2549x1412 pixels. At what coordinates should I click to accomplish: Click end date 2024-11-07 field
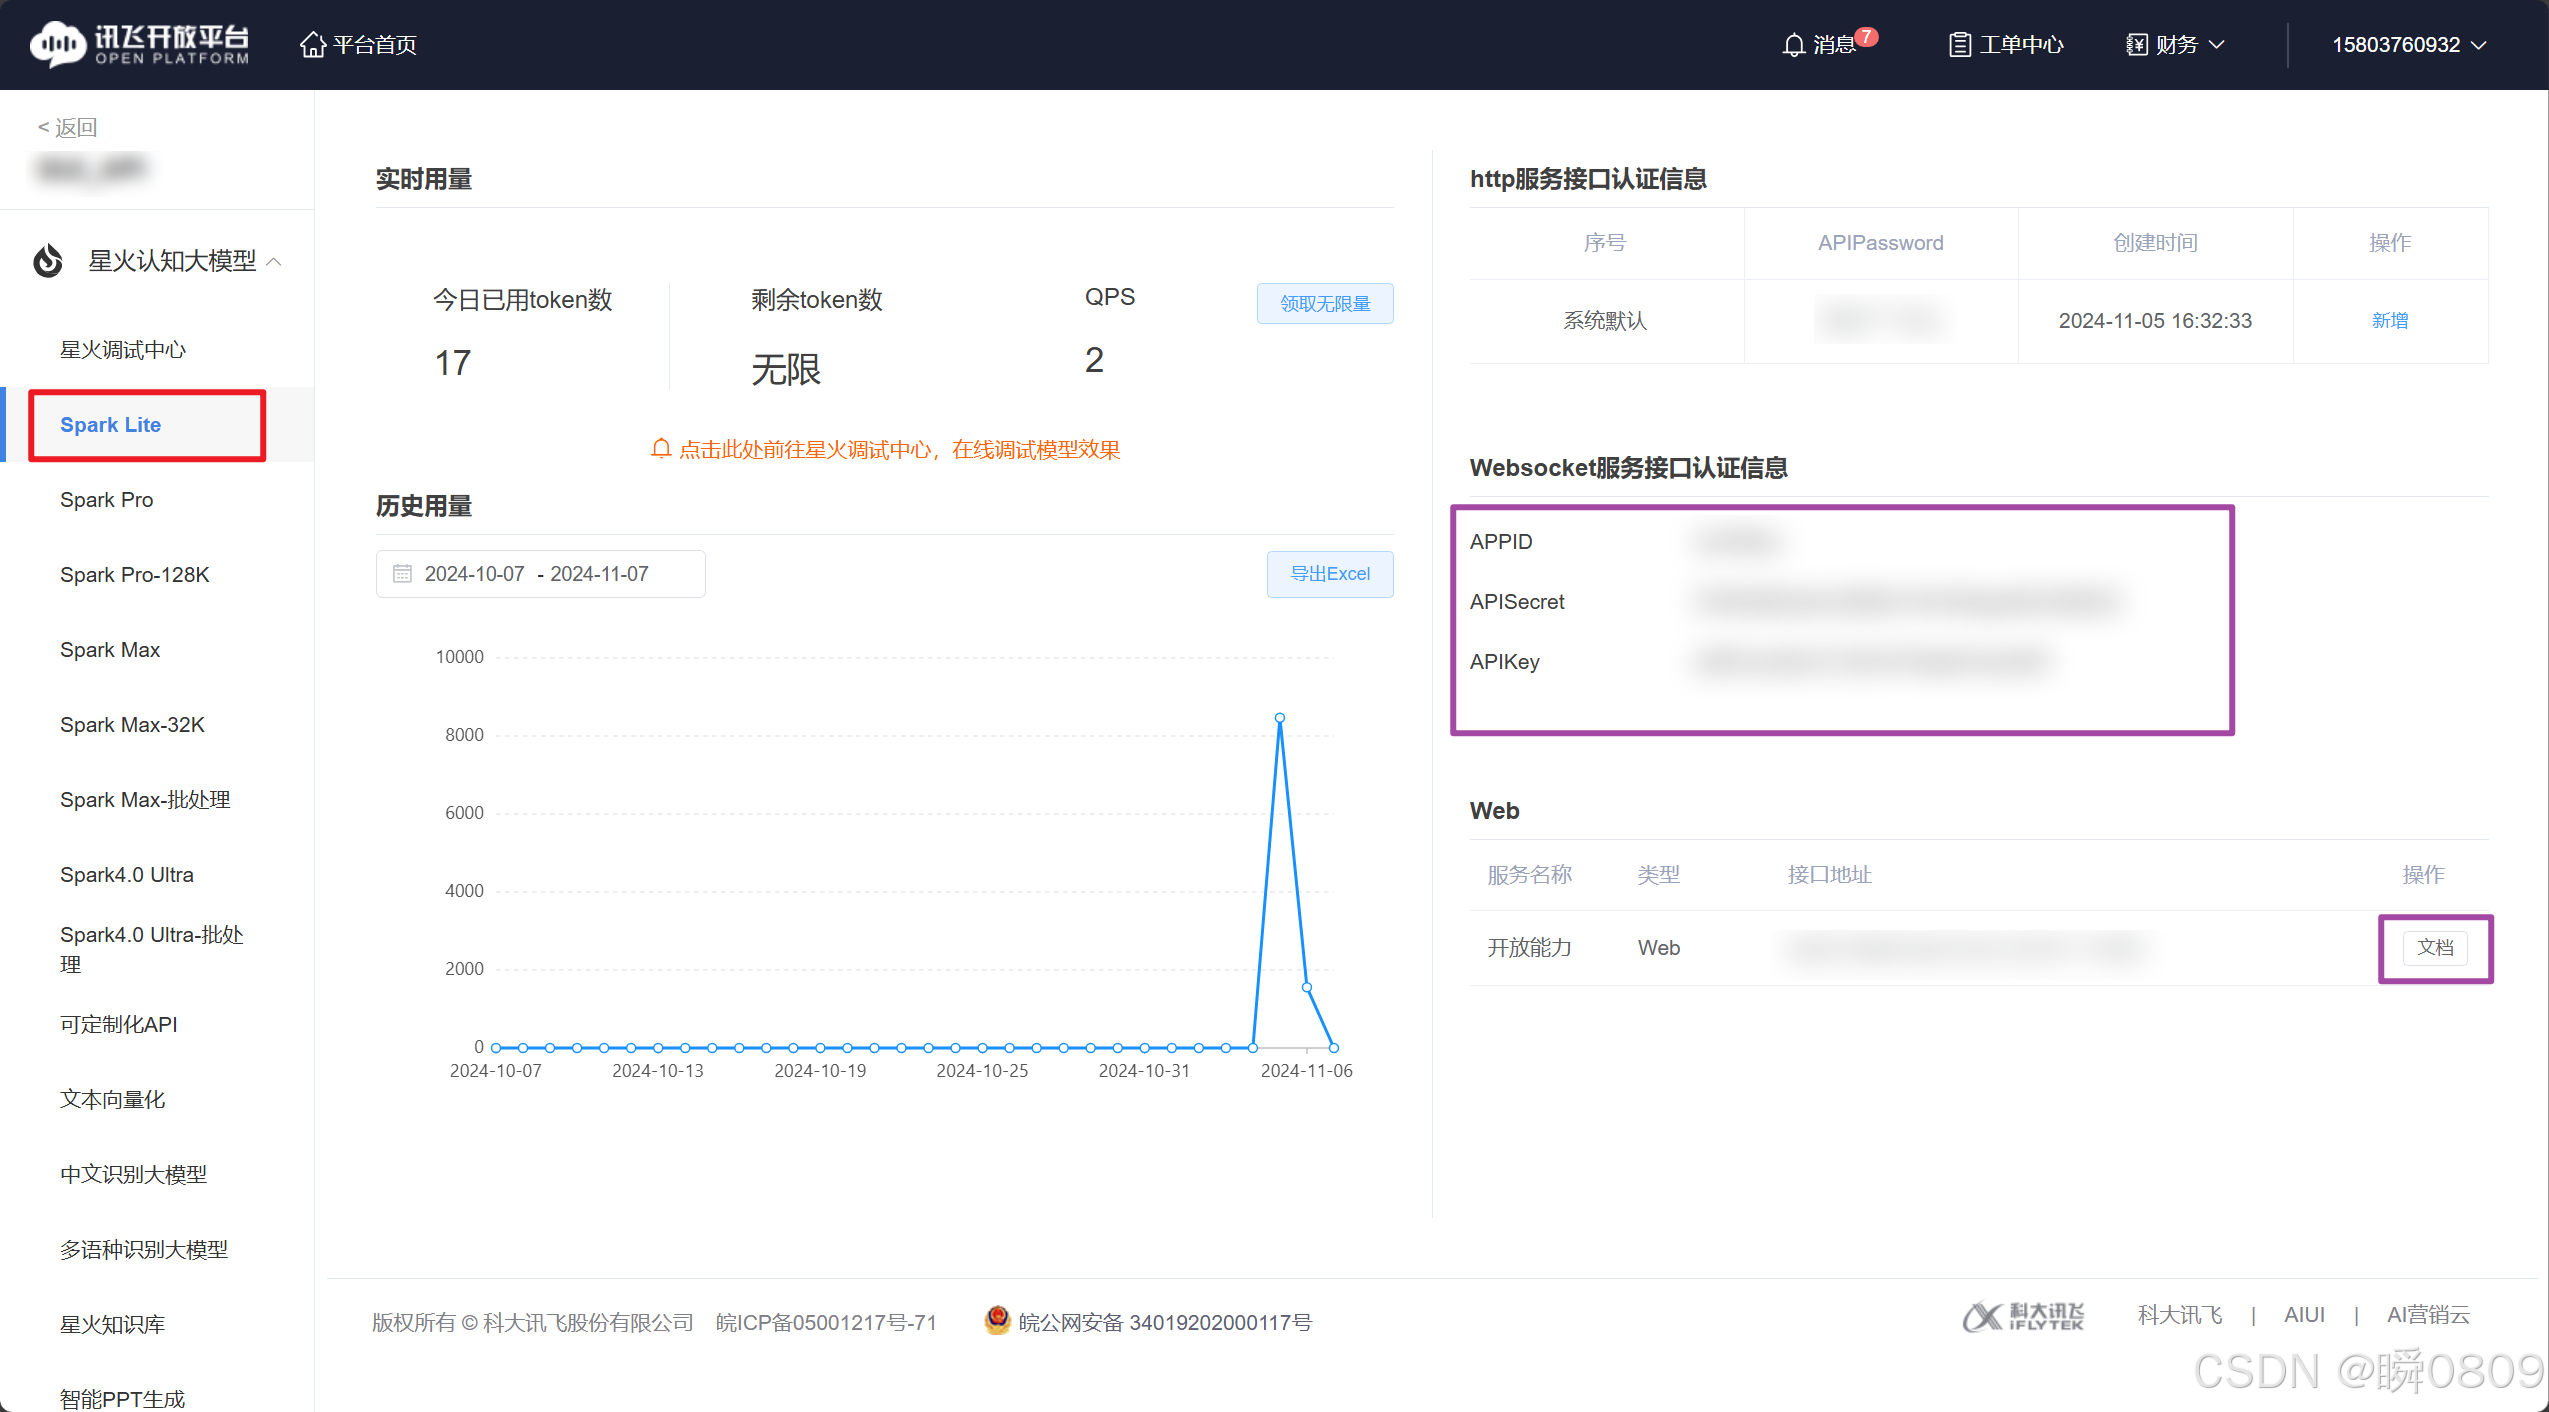[x=599, y=574]
